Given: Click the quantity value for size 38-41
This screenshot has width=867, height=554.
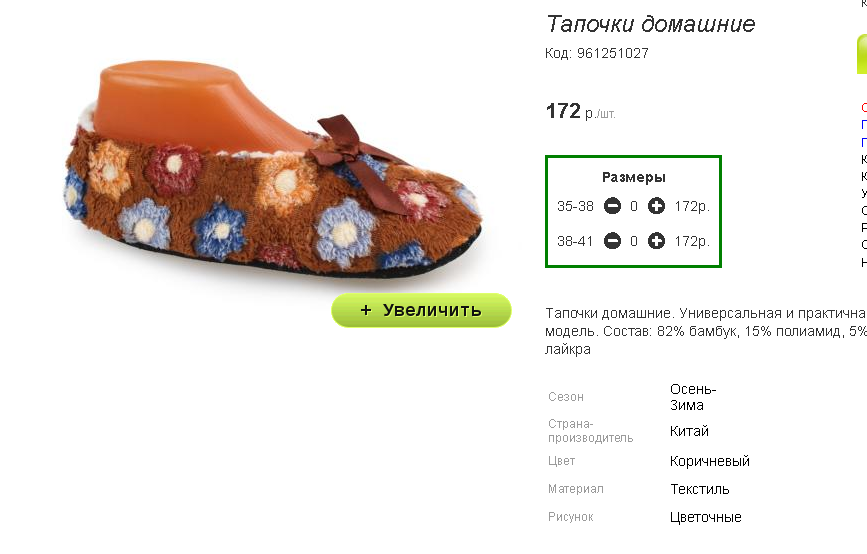Looking at the screenshot, I should pyautogui.click(x=634, y=241).
